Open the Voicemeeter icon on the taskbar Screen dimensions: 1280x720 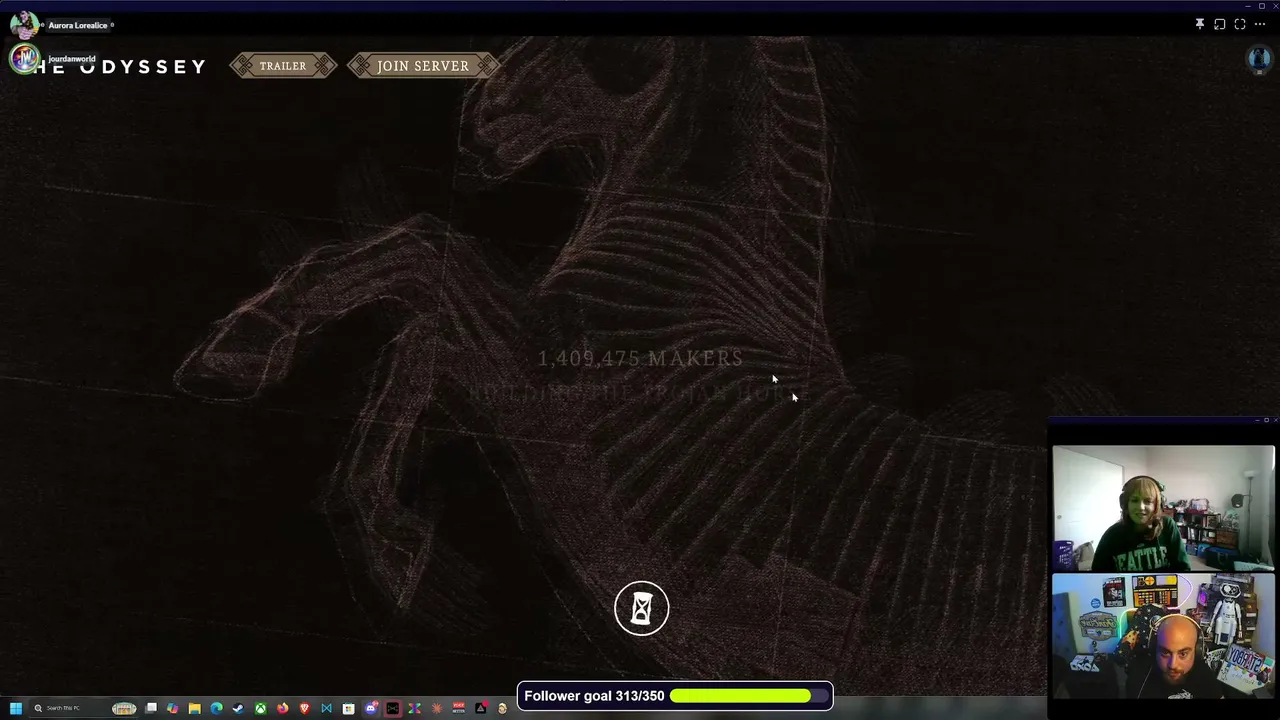tap(459, 708)
